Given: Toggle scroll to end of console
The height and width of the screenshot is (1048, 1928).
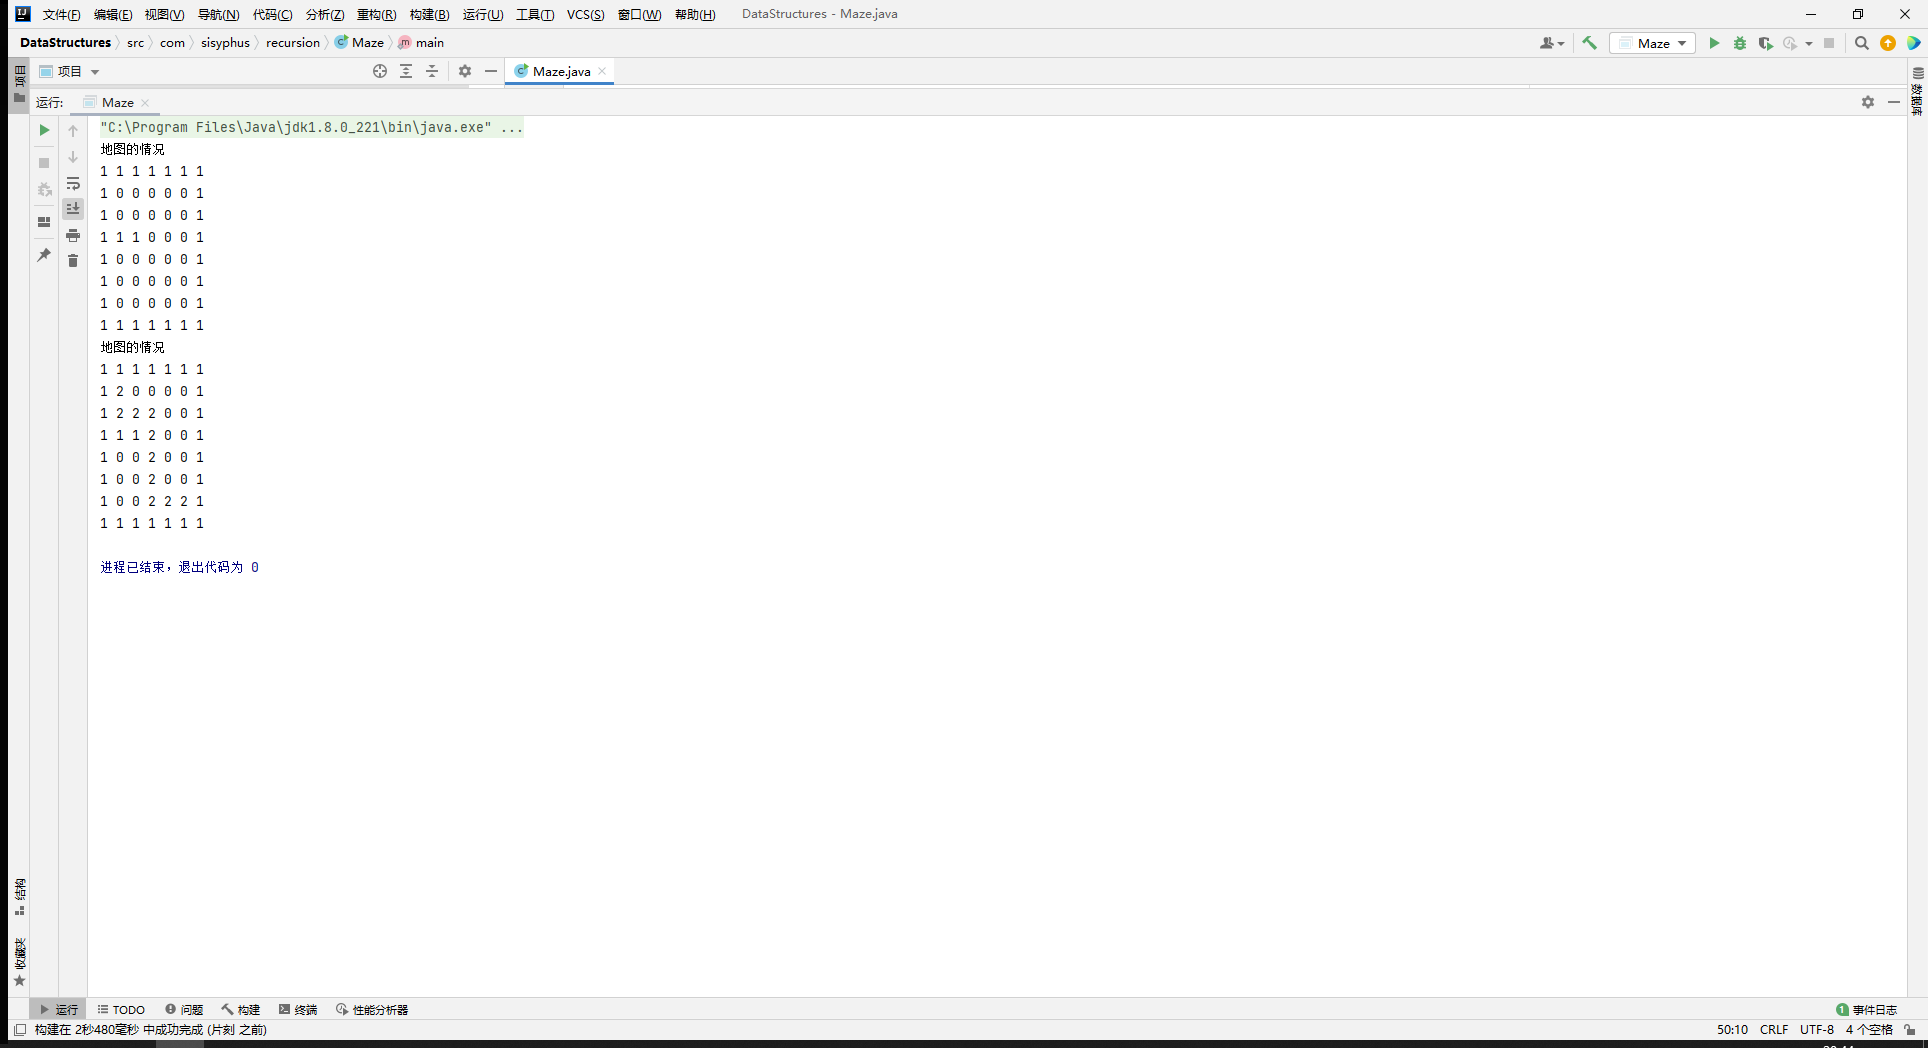Looking at the screenshot, I should point(73,209).
